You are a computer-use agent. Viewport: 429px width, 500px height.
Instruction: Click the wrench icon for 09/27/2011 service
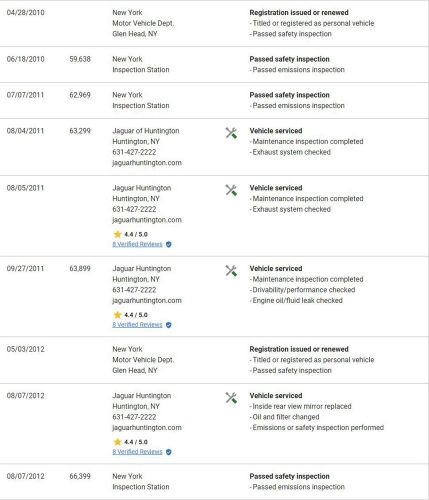point(231,271)
